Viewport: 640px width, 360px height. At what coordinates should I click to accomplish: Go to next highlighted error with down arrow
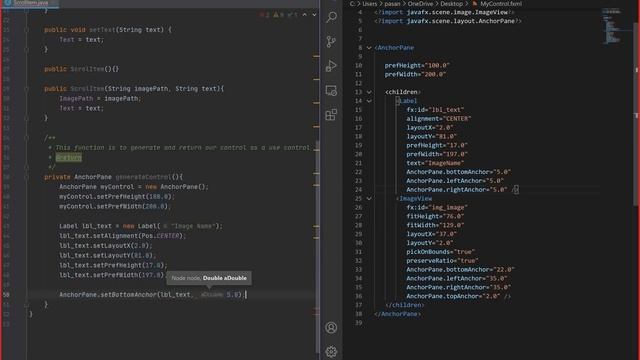(314, 15)
